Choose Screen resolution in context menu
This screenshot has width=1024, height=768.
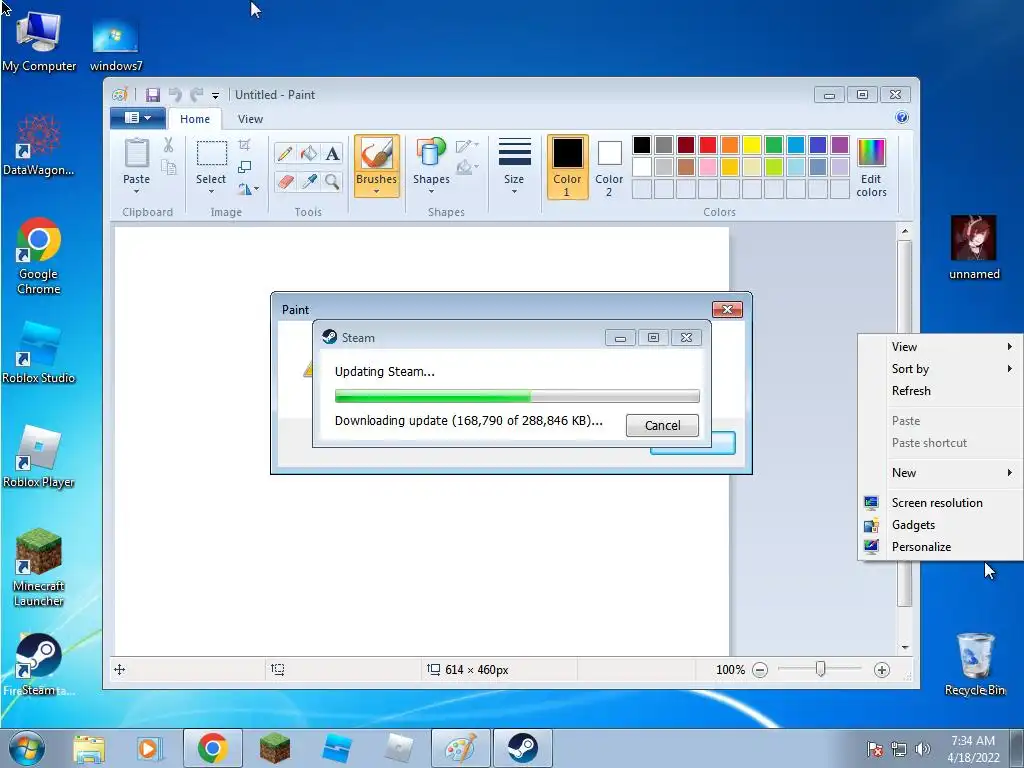pos(941,503)
